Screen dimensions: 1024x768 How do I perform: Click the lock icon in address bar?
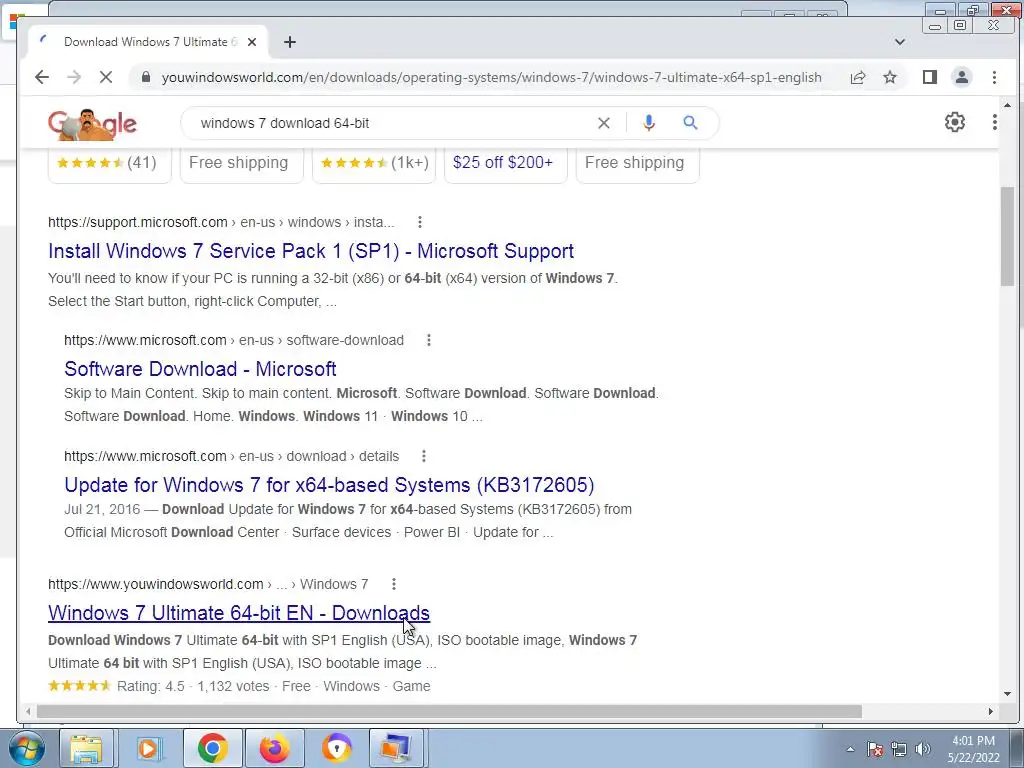tap(146, 77)
